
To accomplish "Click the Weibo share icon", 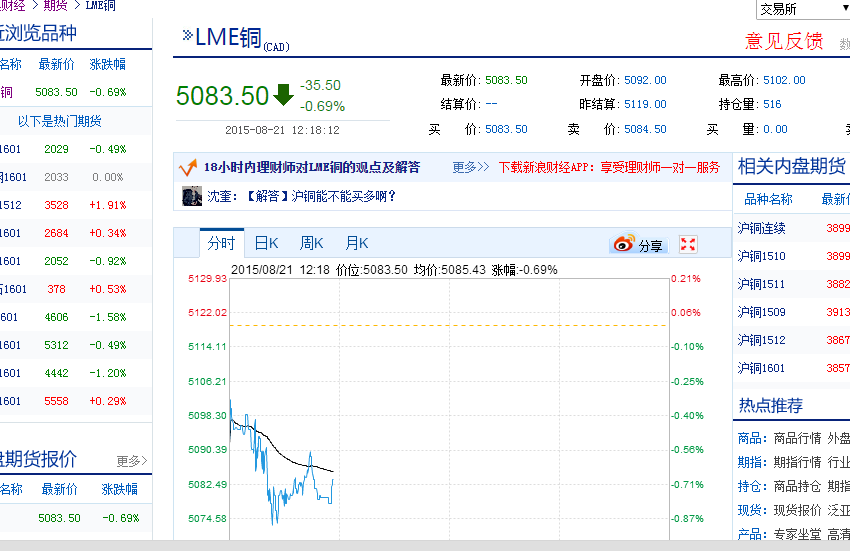I will tap(624, 244).
